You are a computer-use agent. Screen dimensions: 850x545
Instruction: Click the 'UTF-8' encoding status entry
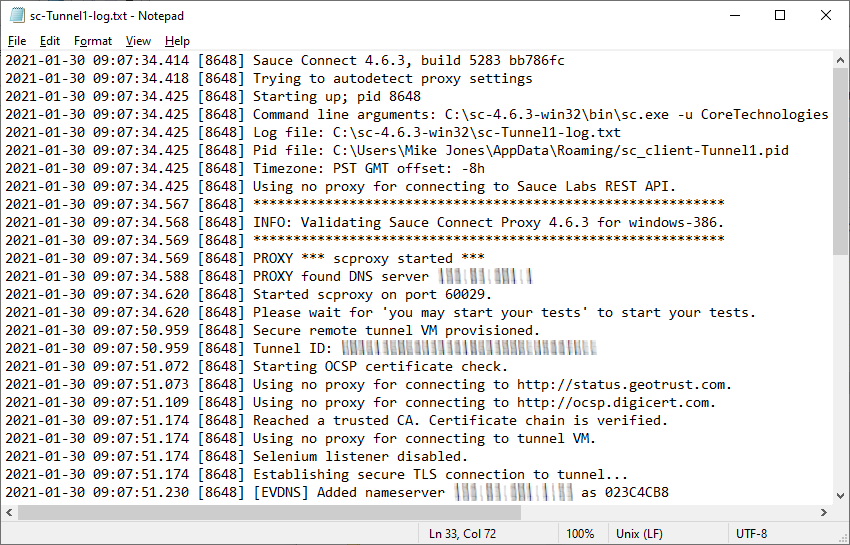point(751,534)
